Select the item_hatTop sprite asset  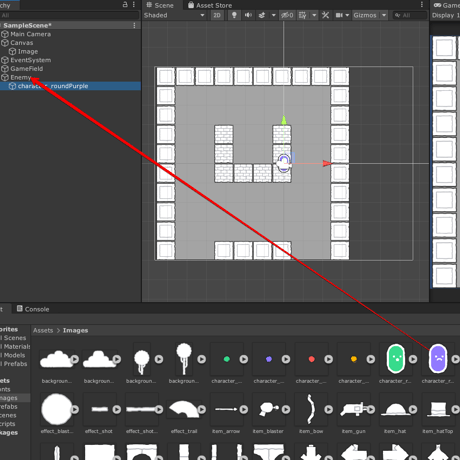tap(438, 410)
